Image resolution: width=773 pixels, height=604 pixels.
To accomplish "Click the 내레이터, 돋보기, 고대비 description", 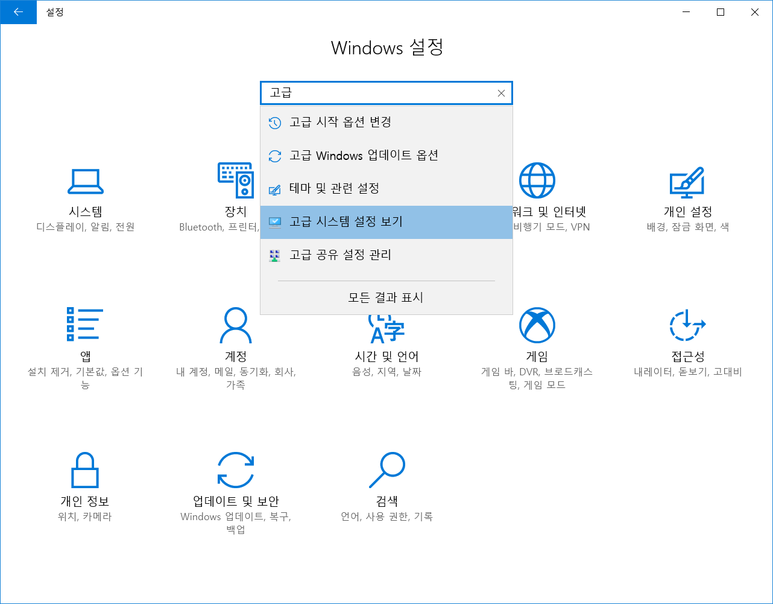I will click(x=688, y=372).
